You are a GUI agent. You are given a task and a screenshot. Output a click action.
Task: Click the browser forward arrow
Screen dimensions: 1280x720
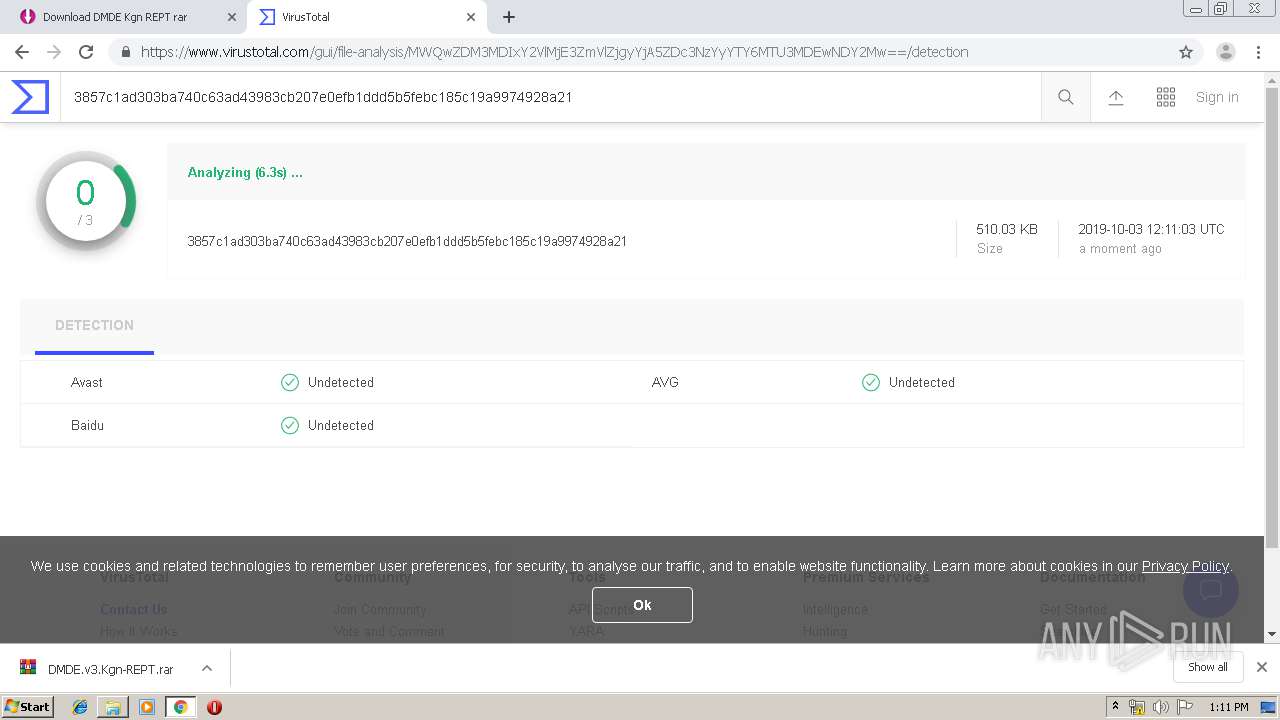tap(54, 52)
